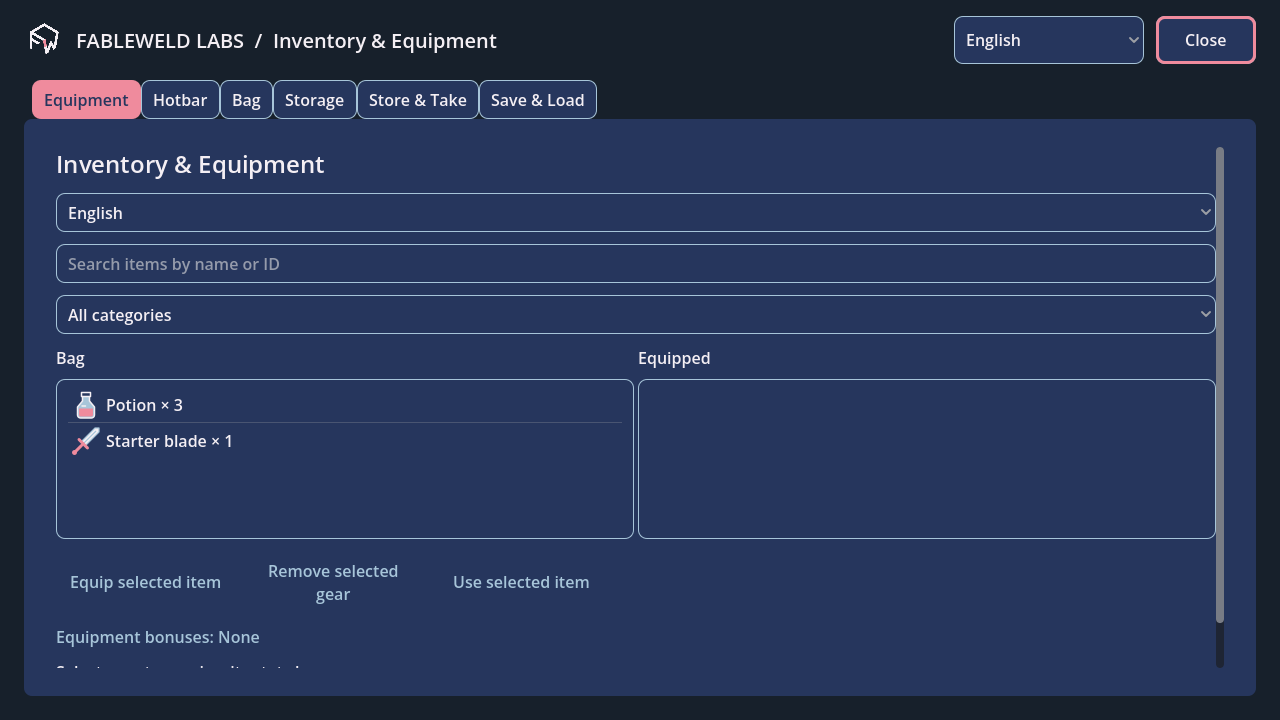Click the "FABLEWELD LABS" header text
This screenshot has width=1280, height=720.
pyautogui.click(x=160, y=41)
